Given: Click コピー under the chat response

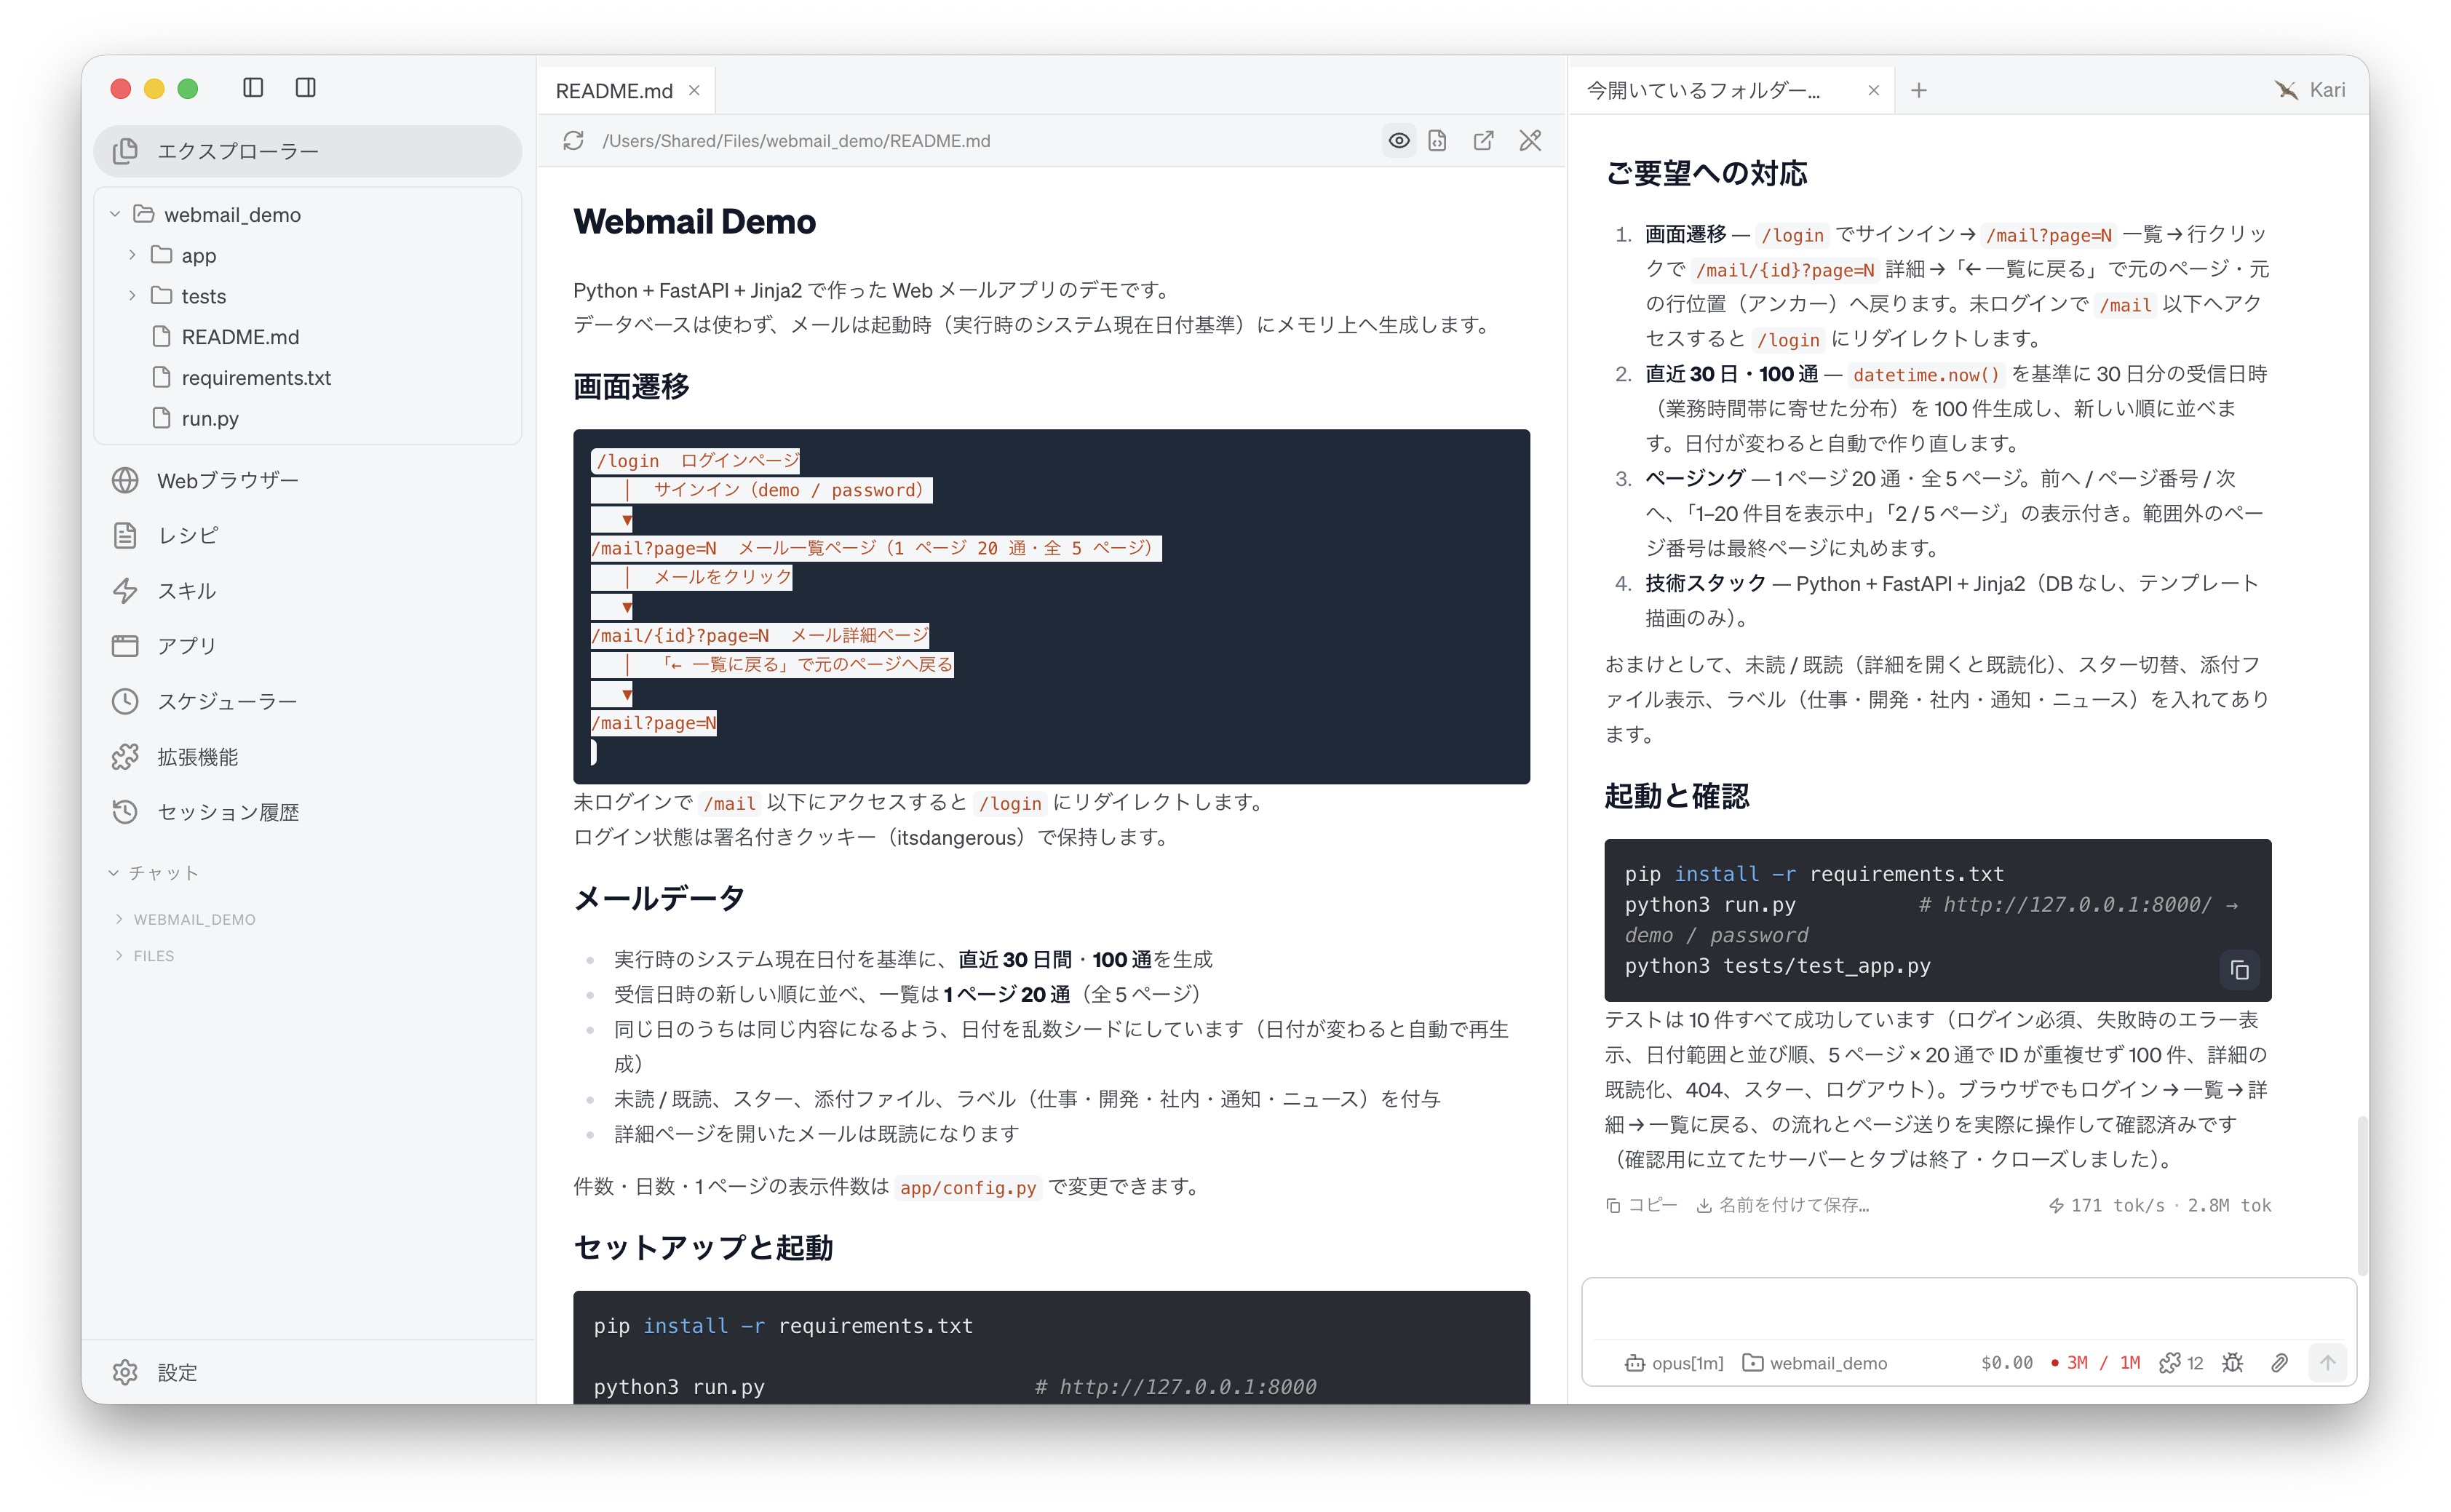Looking at the screenshot, I should [1641, 1206].
